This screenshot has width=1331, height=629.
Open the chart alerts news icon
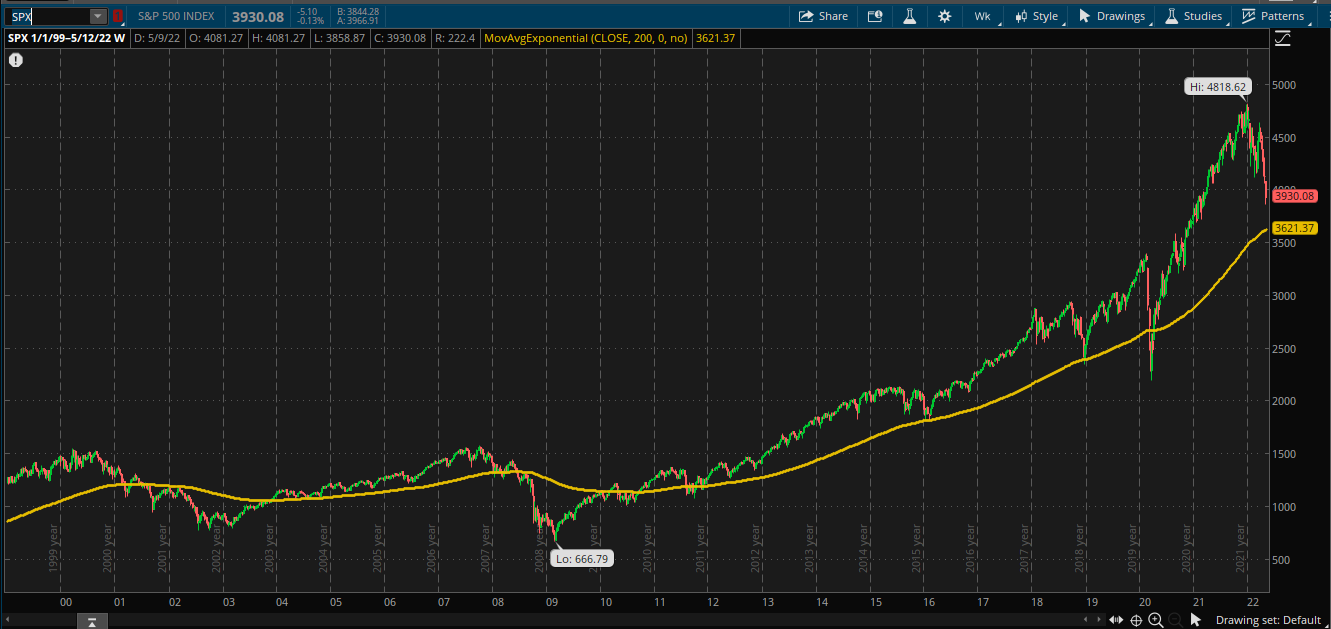(876, 16)
